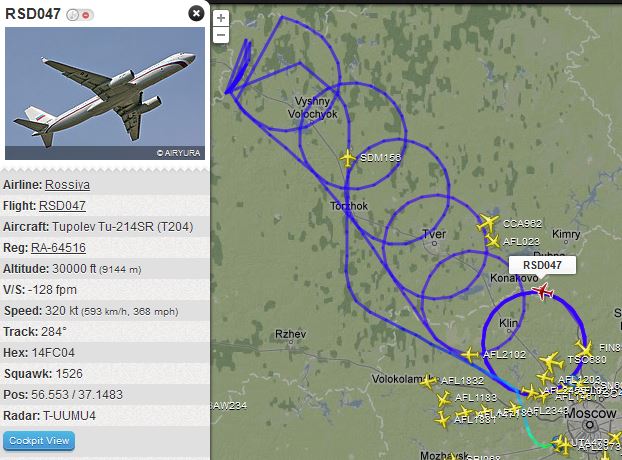Open the Rossiya airline link
The height and width of the screenshot is (460, 622).
point(67,185)
